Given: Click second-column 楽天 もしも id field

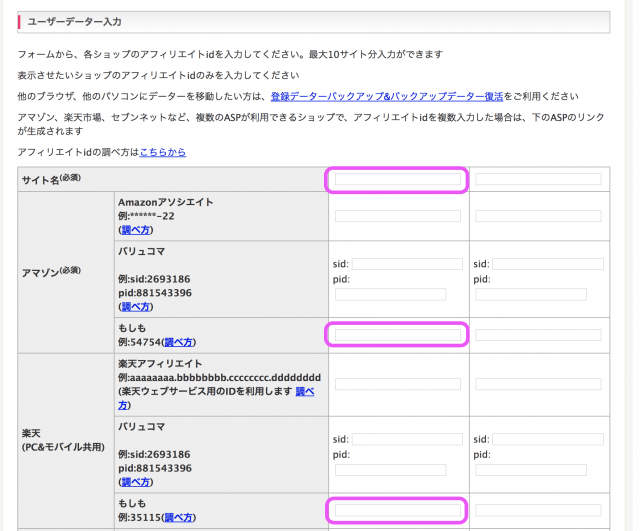Looking at the screenshot, I should 538,510.
